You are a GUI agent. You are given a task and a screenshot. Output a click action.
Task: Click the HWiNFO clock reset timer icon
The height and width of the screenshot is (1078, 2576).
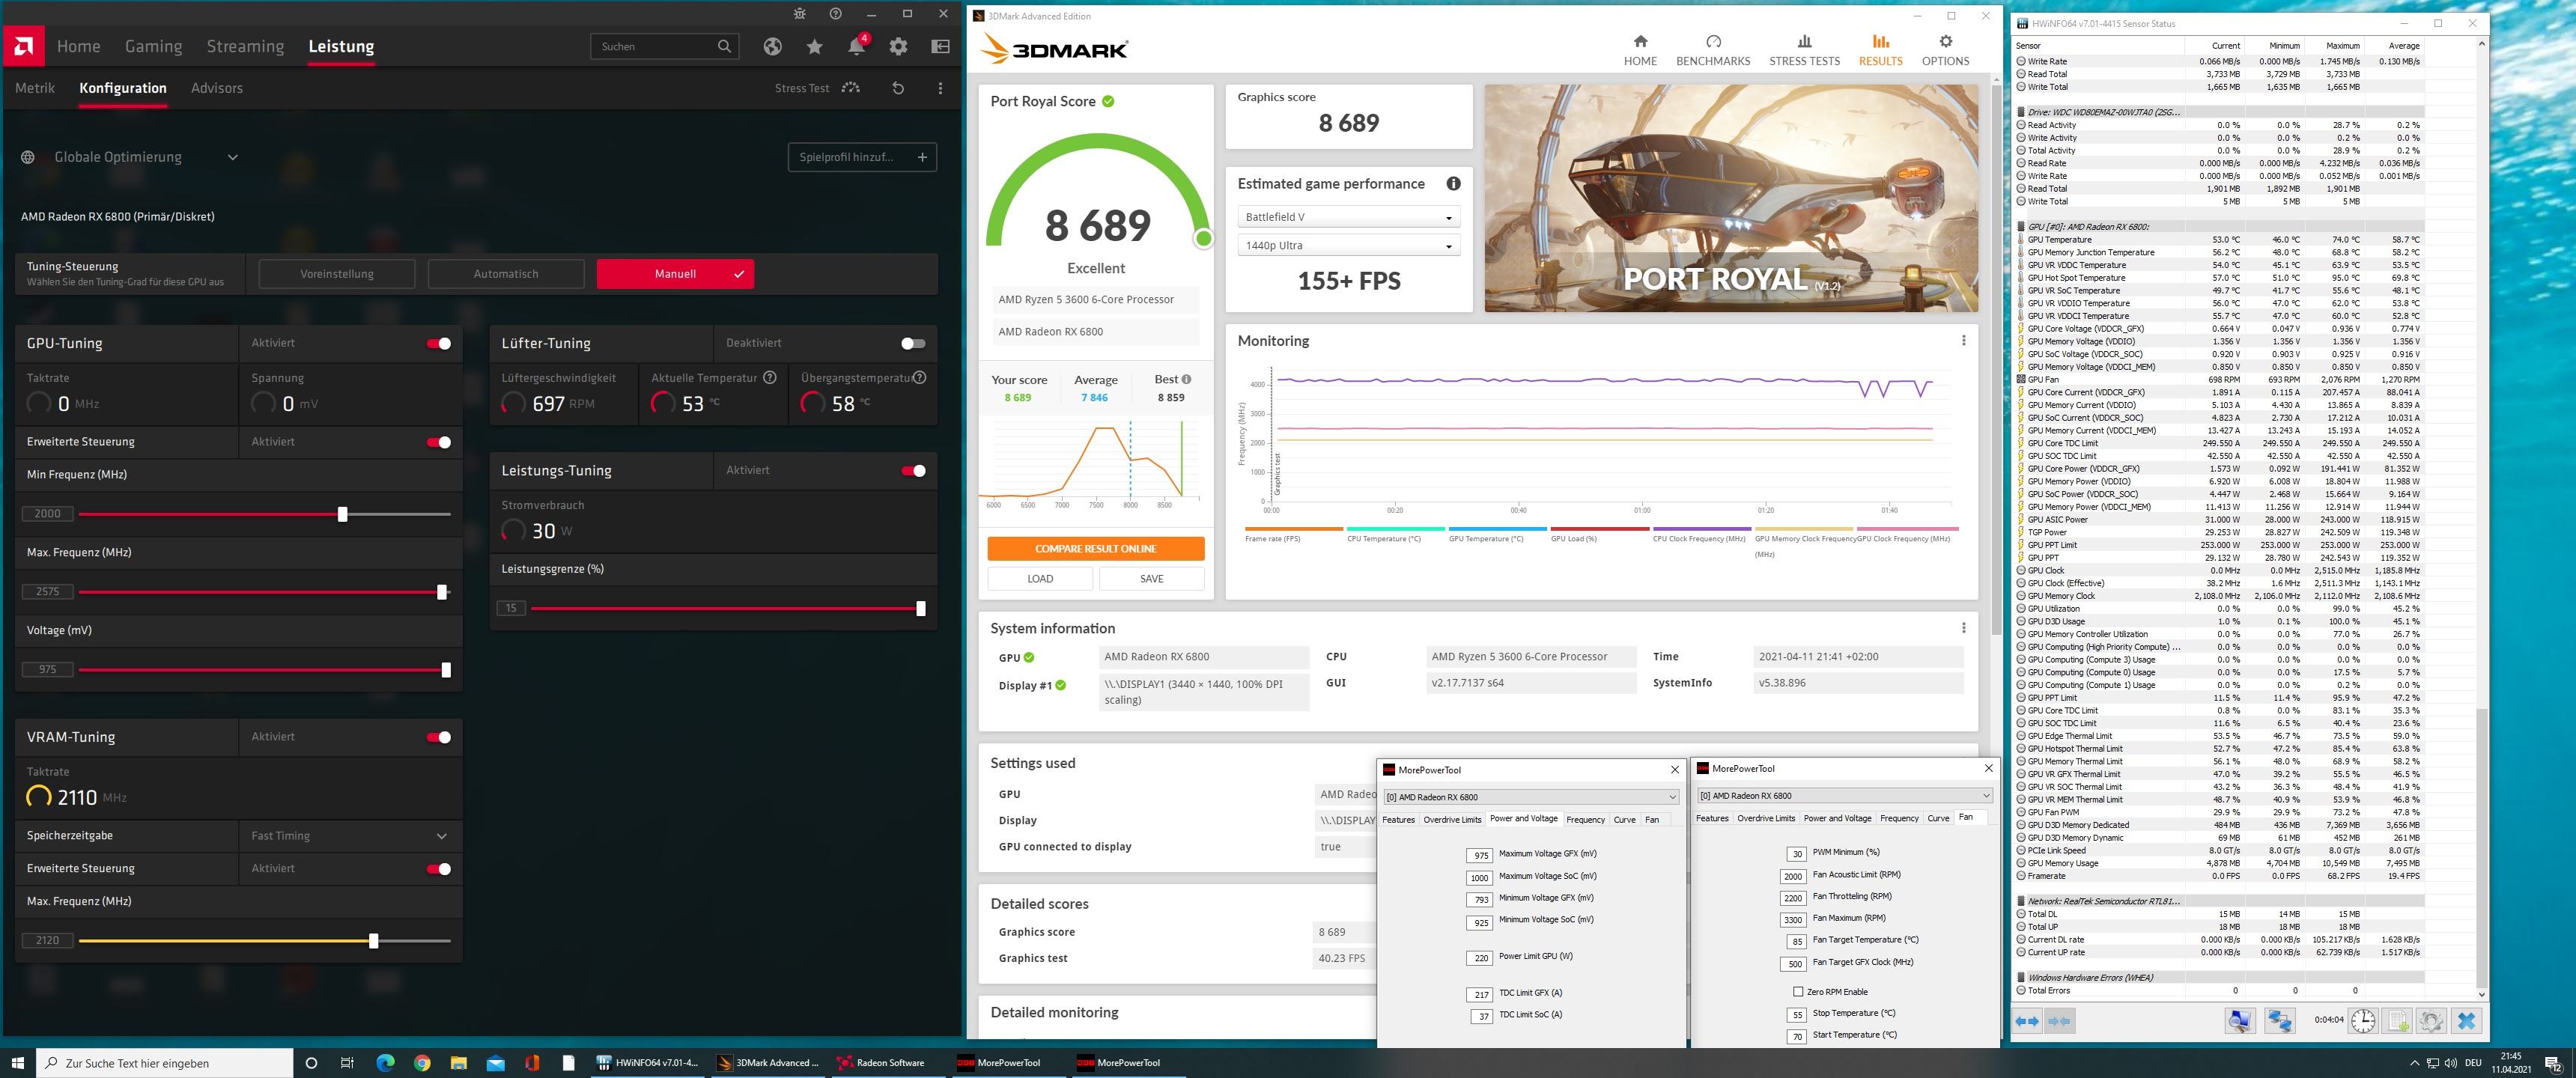(x=2362, y=1021)
